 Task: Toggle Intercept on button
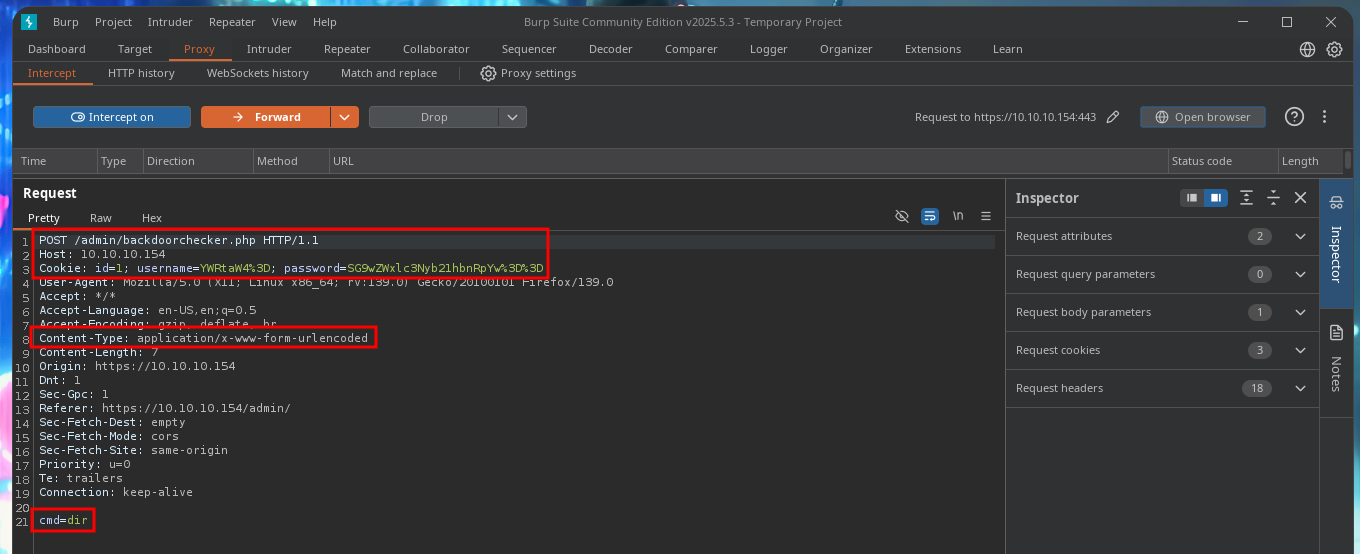pos(112,117)
